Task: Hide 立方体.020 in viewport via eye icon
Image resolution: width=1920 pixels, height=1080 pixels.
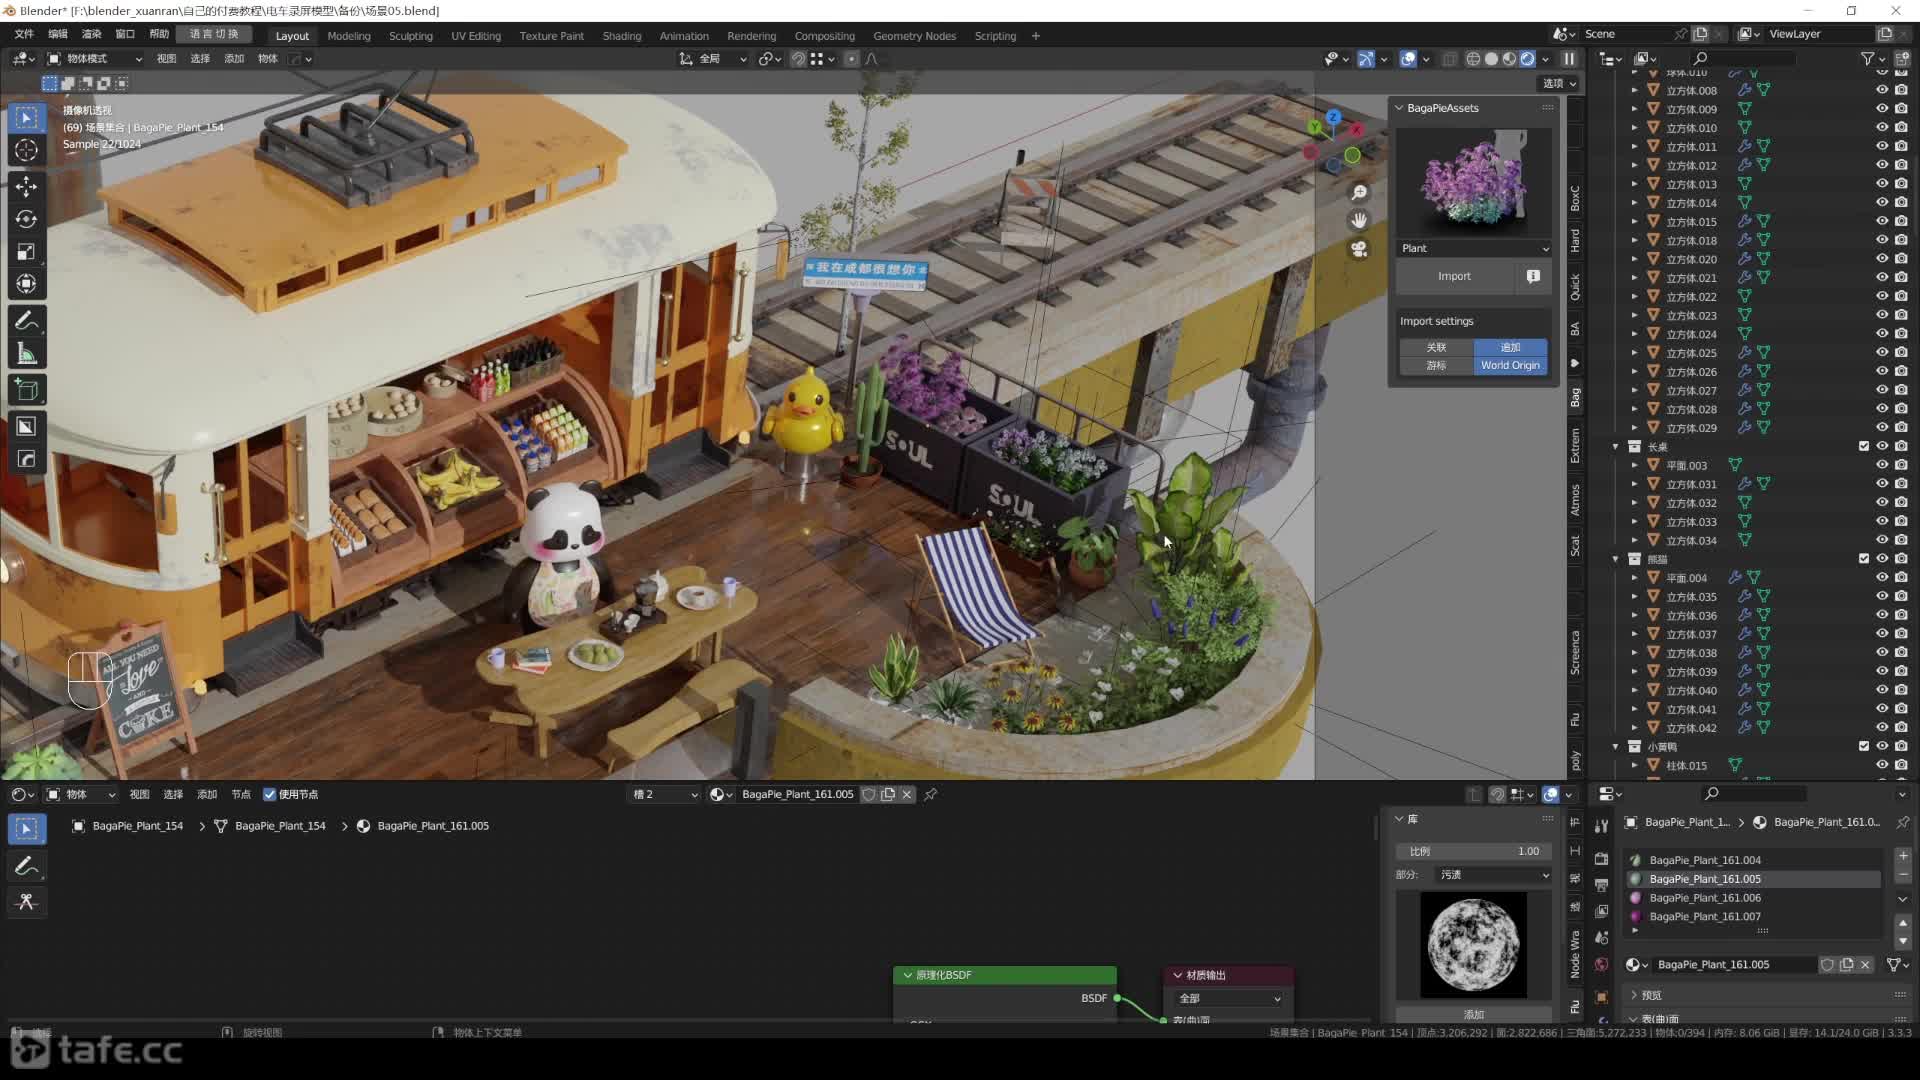Action: pos(1882,259)
